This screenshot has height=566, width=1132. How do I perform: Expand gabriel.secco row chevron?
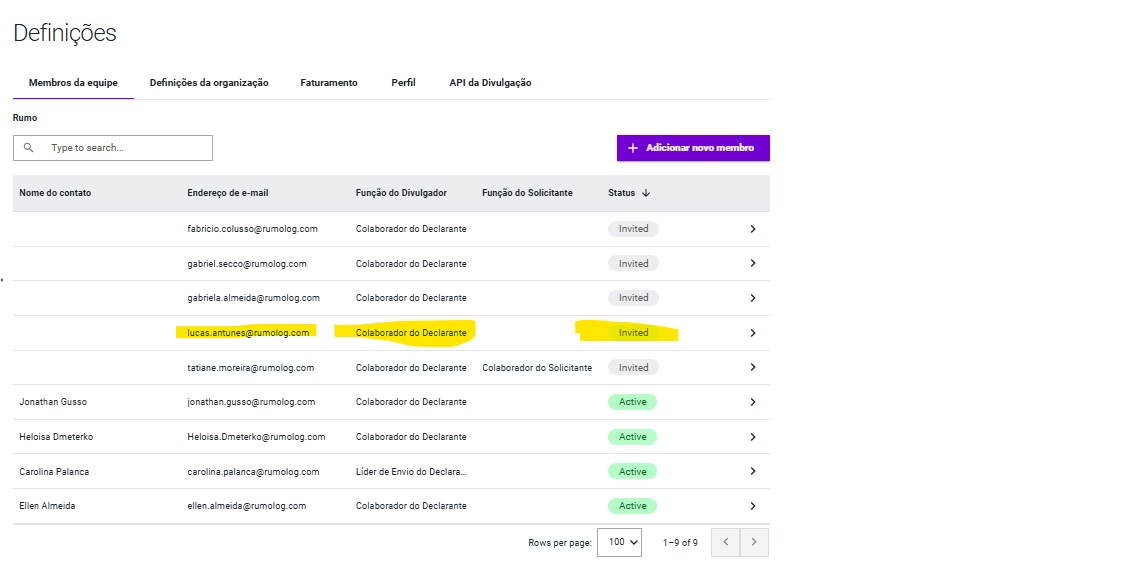[752, 264]
